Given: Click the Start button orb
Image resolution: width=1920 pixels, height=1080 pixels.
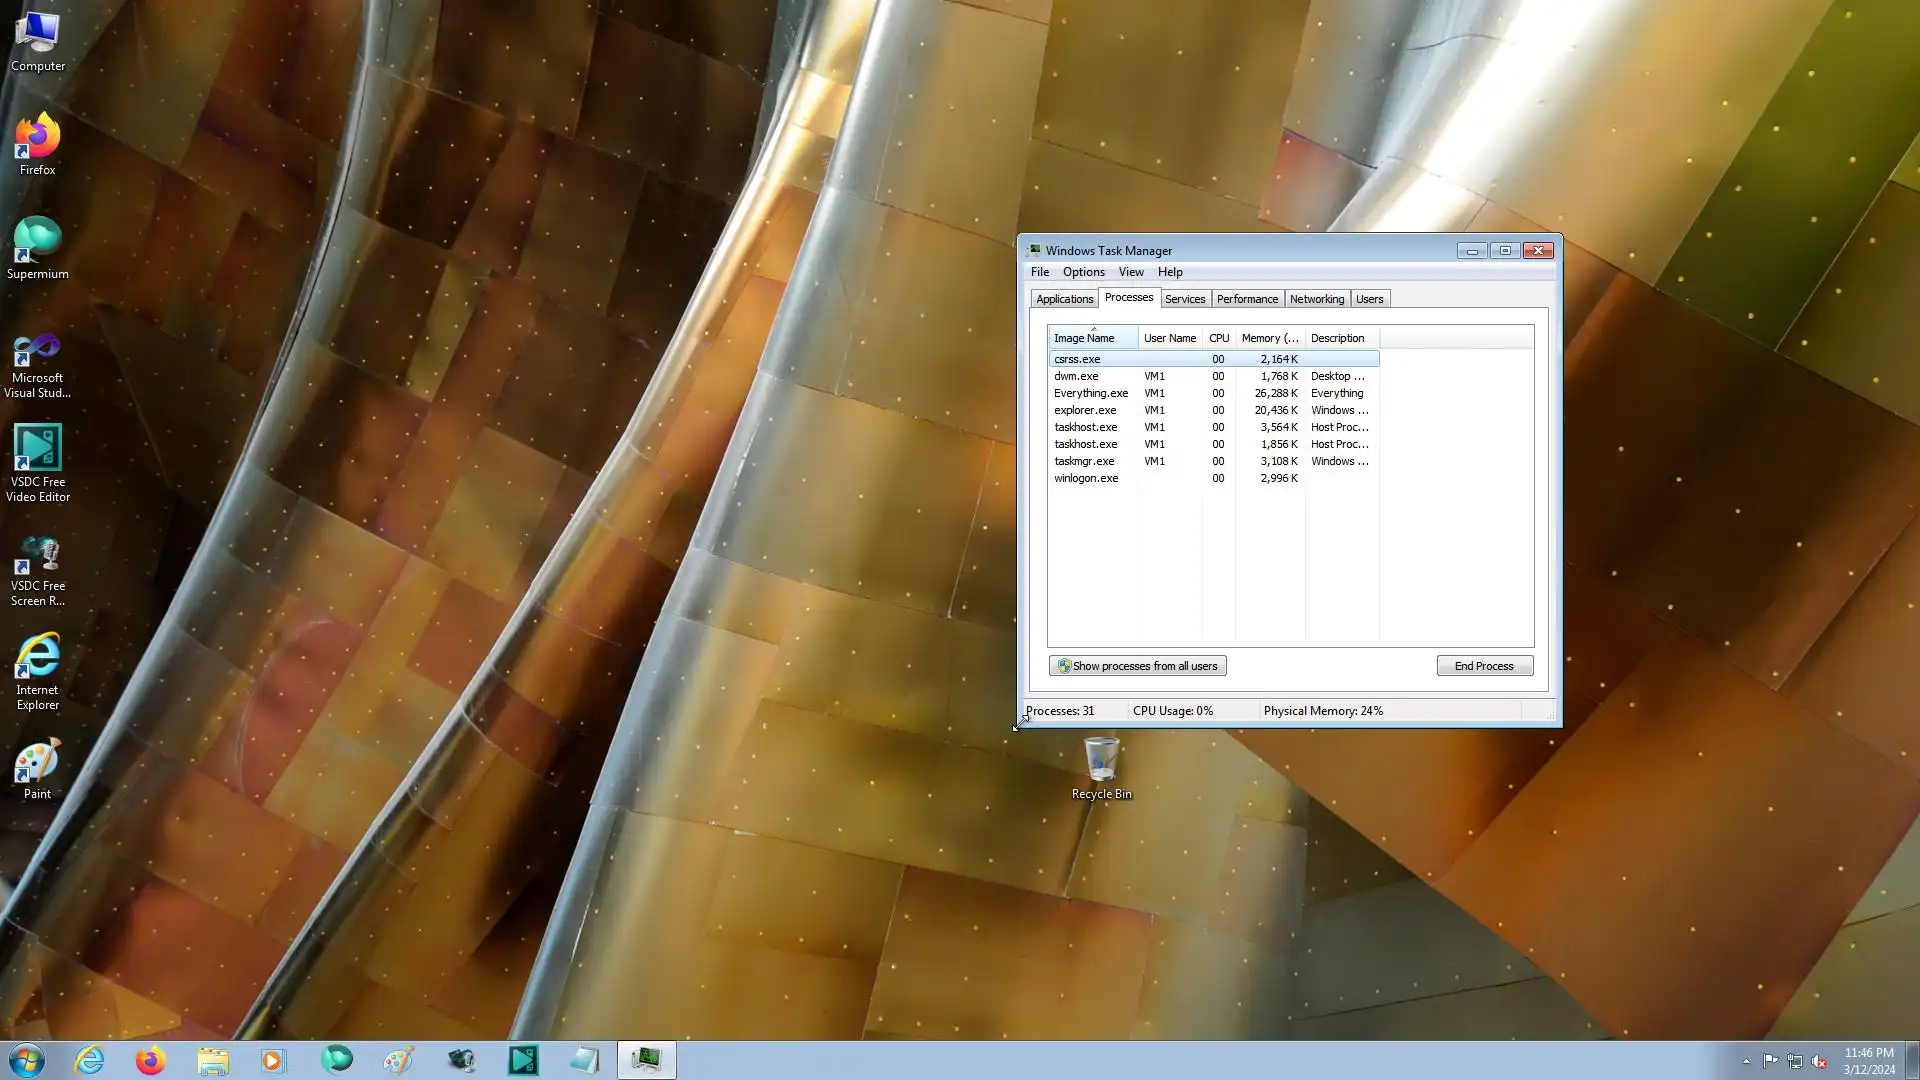Looking at the screenshot, I should point(27,1060).
